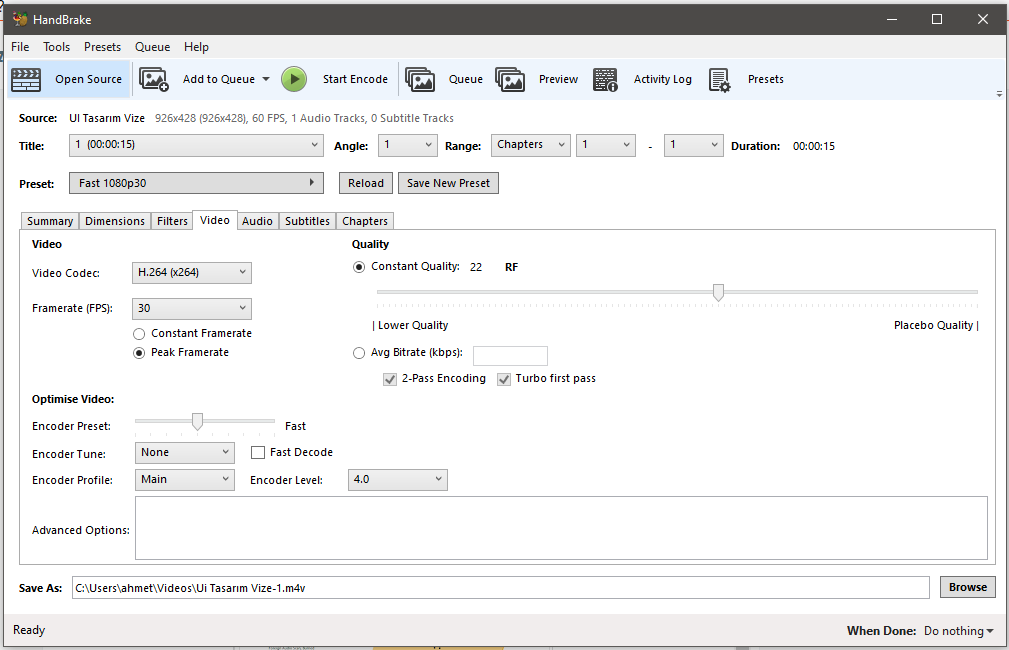
Task: Select the Constant Quality radio button
Action: pos(359,267)
